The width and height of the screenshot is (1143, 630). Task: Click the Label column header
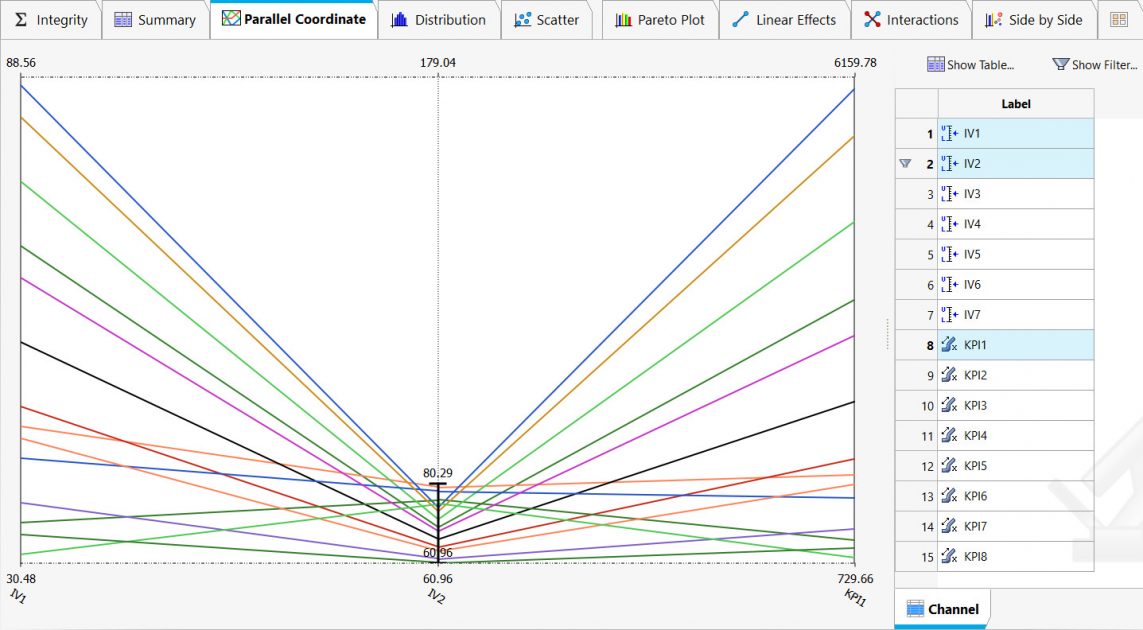[x=1015, y=104]
